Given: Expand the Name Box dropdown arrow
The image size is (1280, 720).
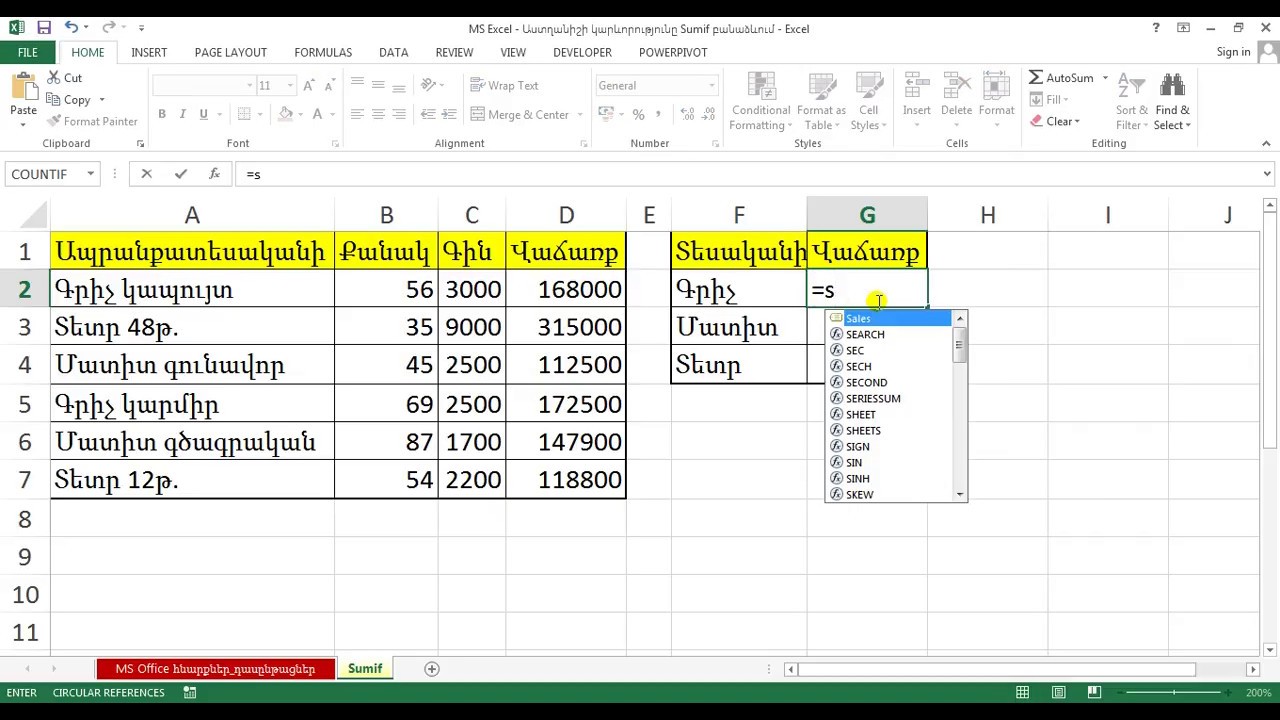Looking at the screenshot, I should 90,174.
